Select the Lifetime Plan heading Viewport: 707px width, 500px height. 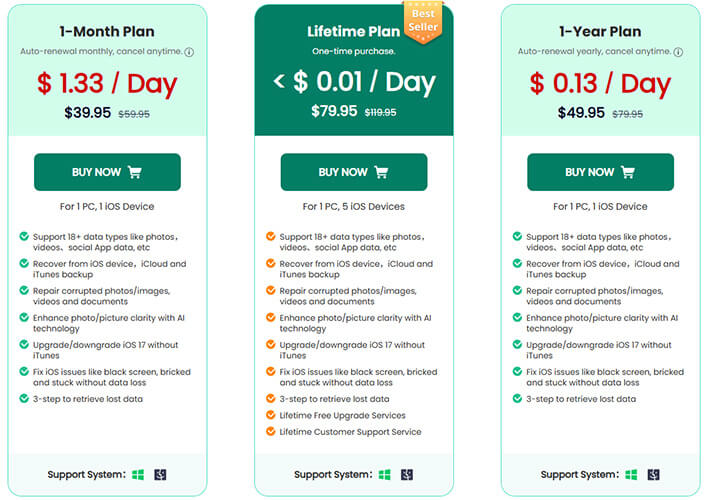354,32
